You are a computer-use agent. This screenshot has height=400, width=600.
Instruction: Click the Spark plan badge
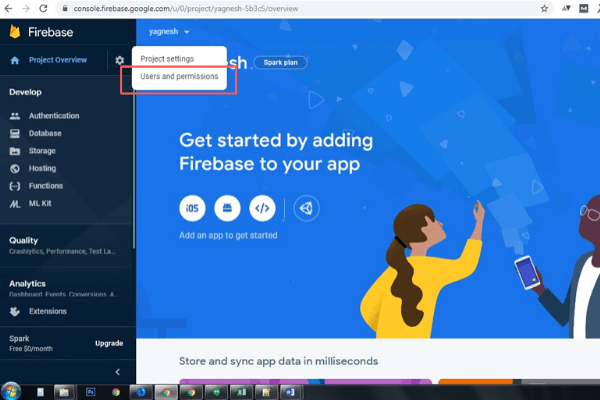pos(281,62)
